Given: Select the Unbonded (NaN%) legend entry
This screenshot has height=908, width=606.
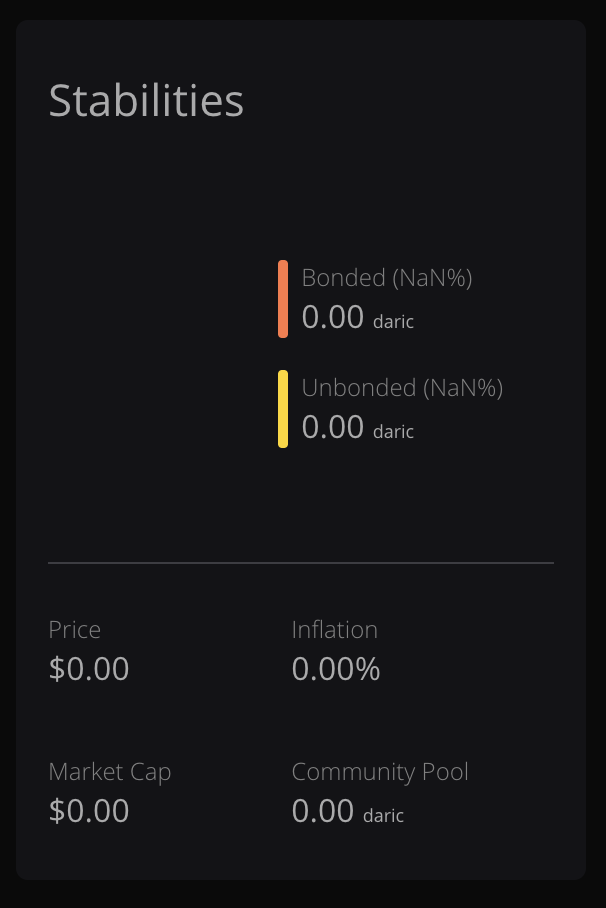Looking at the screenshot, I should (x=402, y=388).
